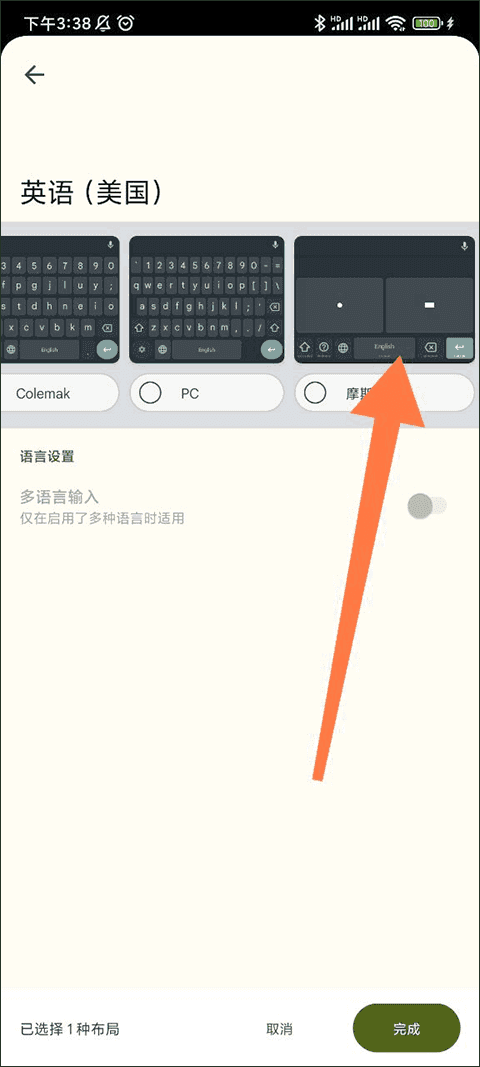Tap the 完成 button
Screen dimensions: 480x1067
(406, 1028)
